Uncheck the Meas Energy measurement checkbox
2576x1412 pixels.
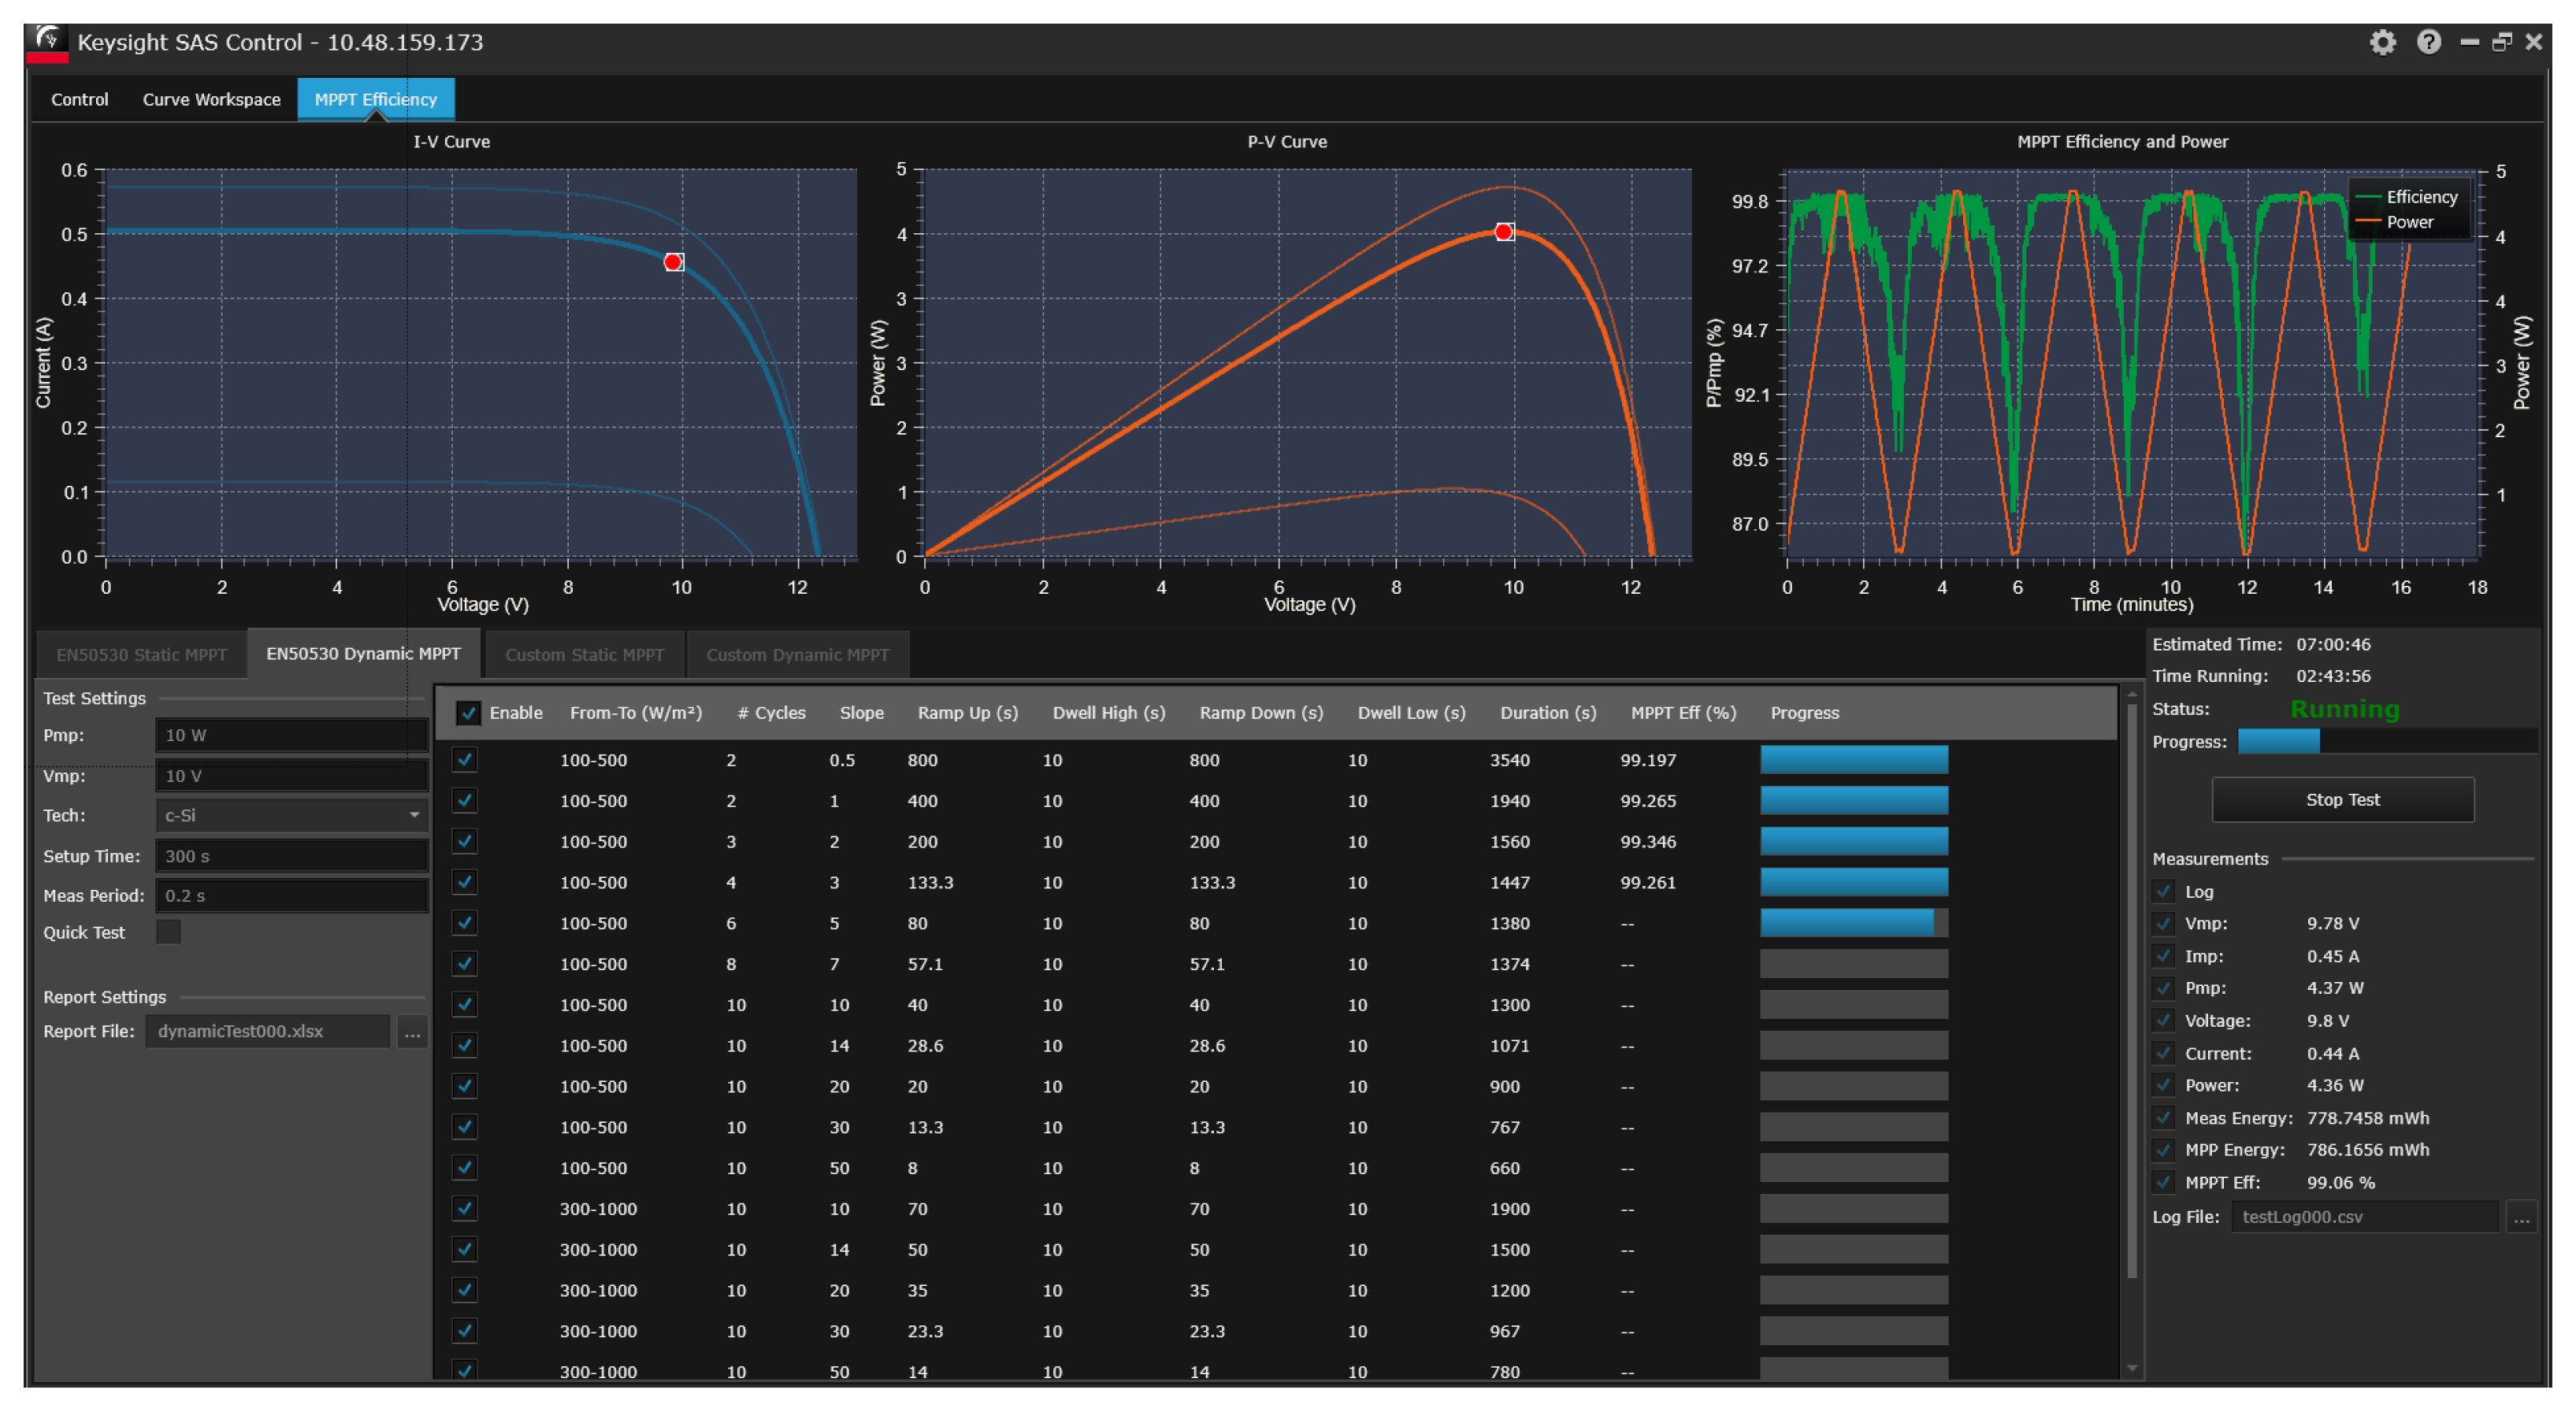pos(2164,1118)
